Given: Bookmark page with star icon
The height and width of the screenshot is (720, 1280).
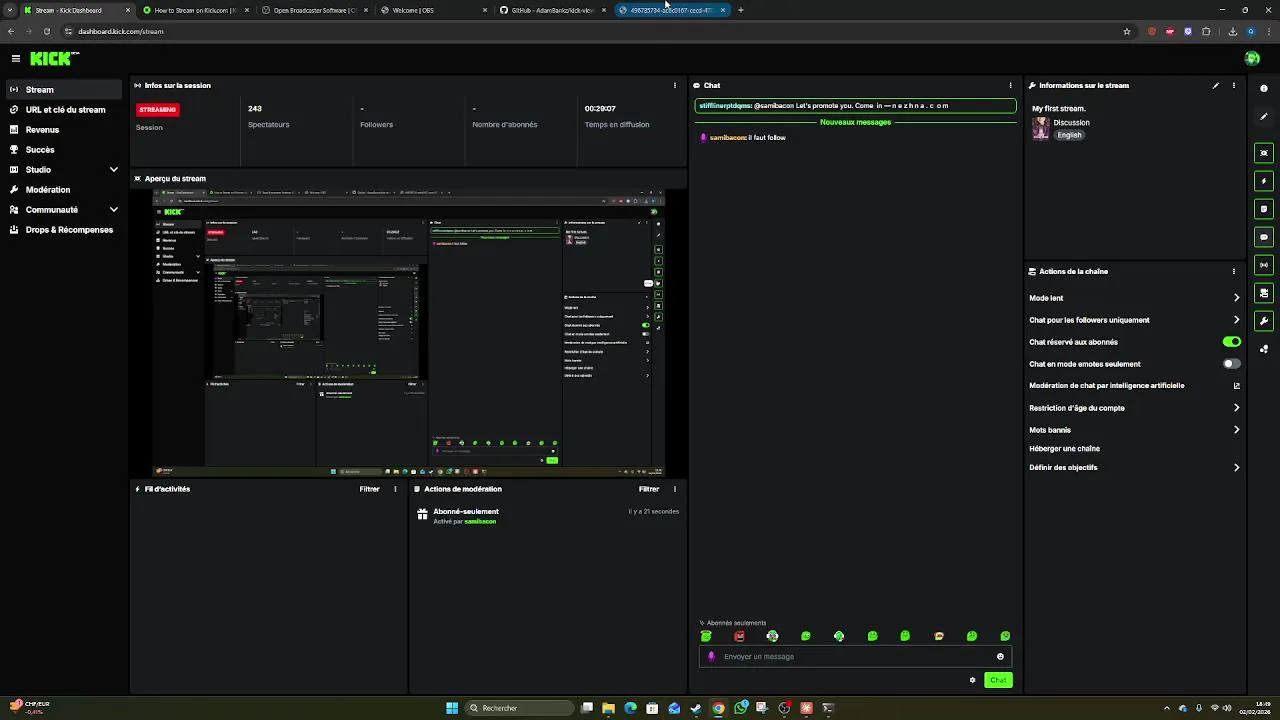Looking at the screenshot, I should click(x=1127, y=31).
